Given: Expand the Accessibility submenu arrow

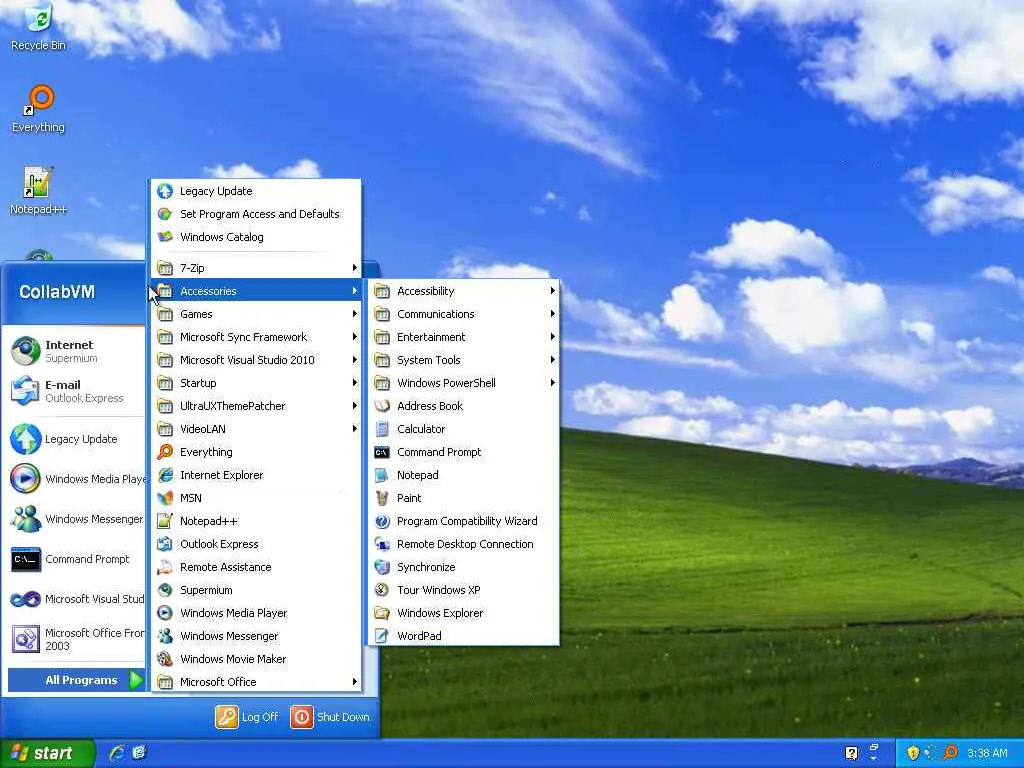Looking at the screenshot, I should tap(552, 291).
